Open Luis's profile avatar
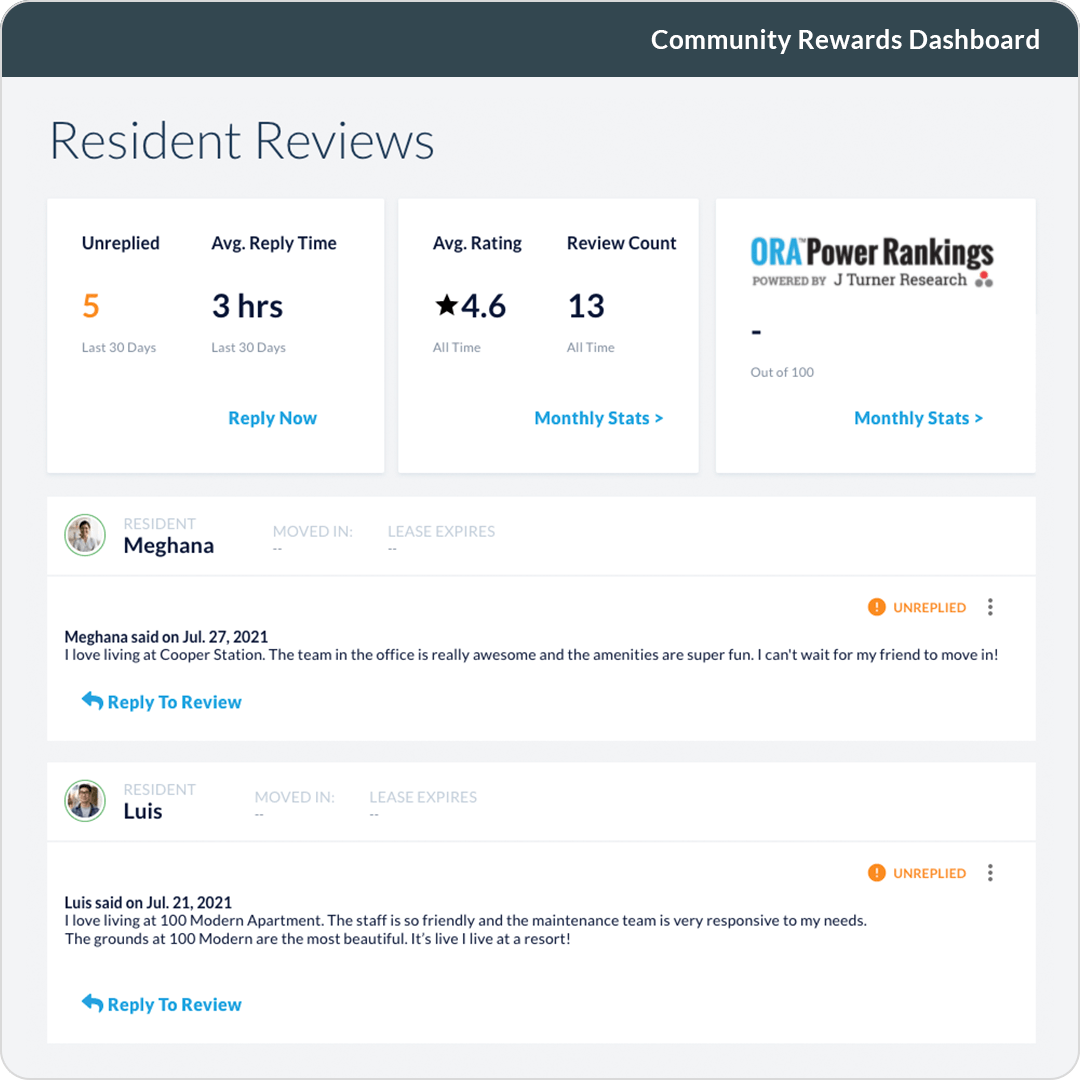This screenshot has width=1080, height=1080. click(x=85, y=801)
